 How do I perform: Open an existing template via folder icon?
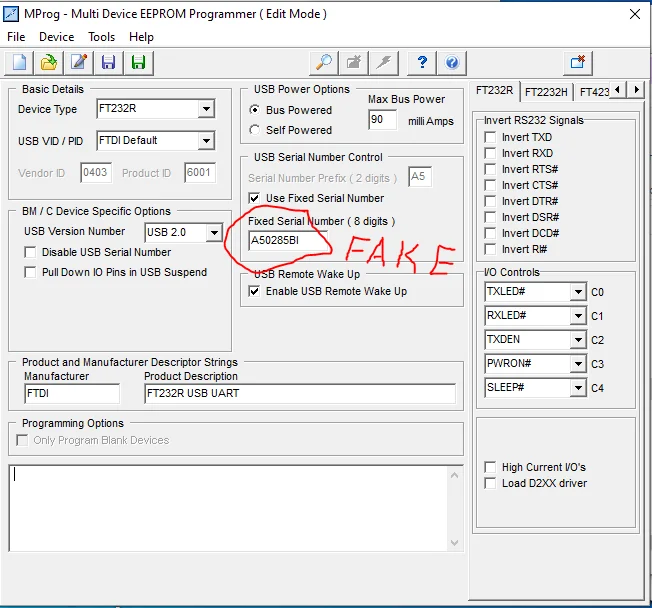click(49, 63)
